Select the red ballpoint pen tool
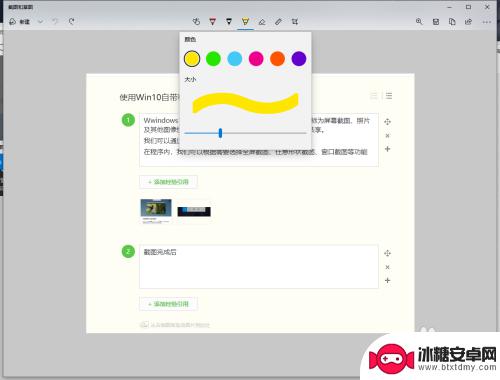Image resolution: width=500 pixels, height=380 pixels. 212,22
